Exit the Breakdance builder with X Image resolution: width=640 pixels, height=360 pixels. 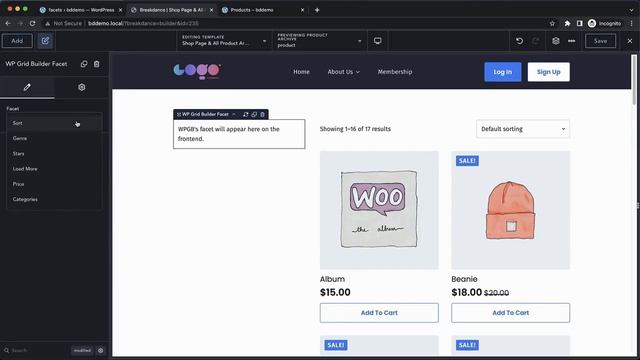[x=630, y=41]
